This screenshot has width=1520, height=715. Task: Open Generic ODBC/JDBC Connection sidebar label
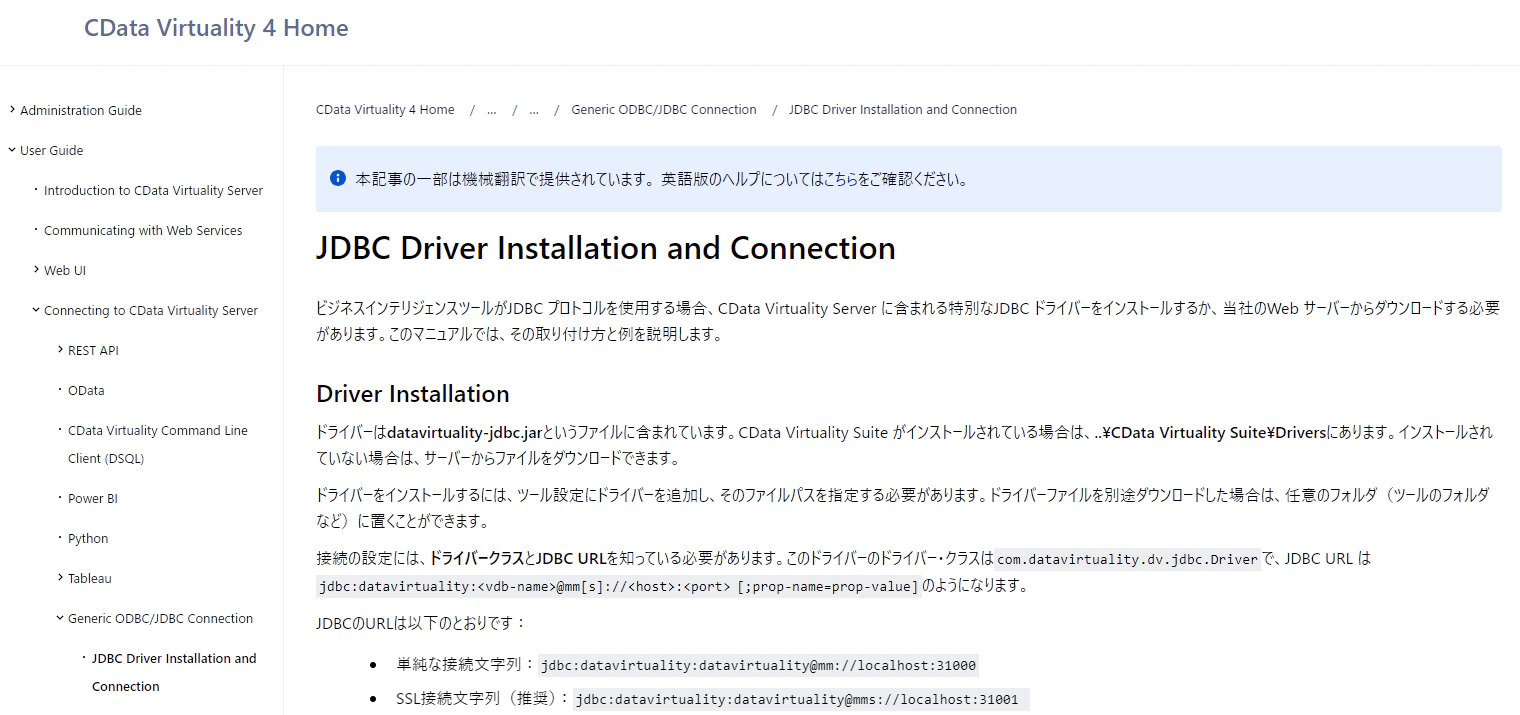pos(161,618)
